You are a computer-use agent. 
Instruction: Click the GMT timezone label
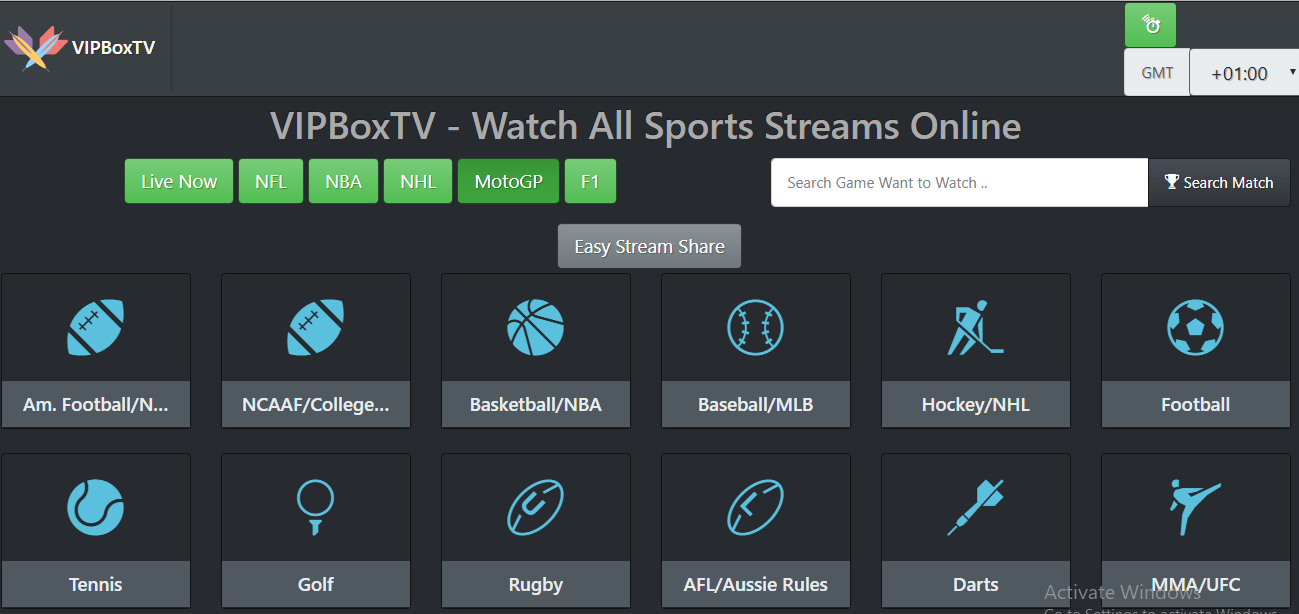(x=1157, y=73)
